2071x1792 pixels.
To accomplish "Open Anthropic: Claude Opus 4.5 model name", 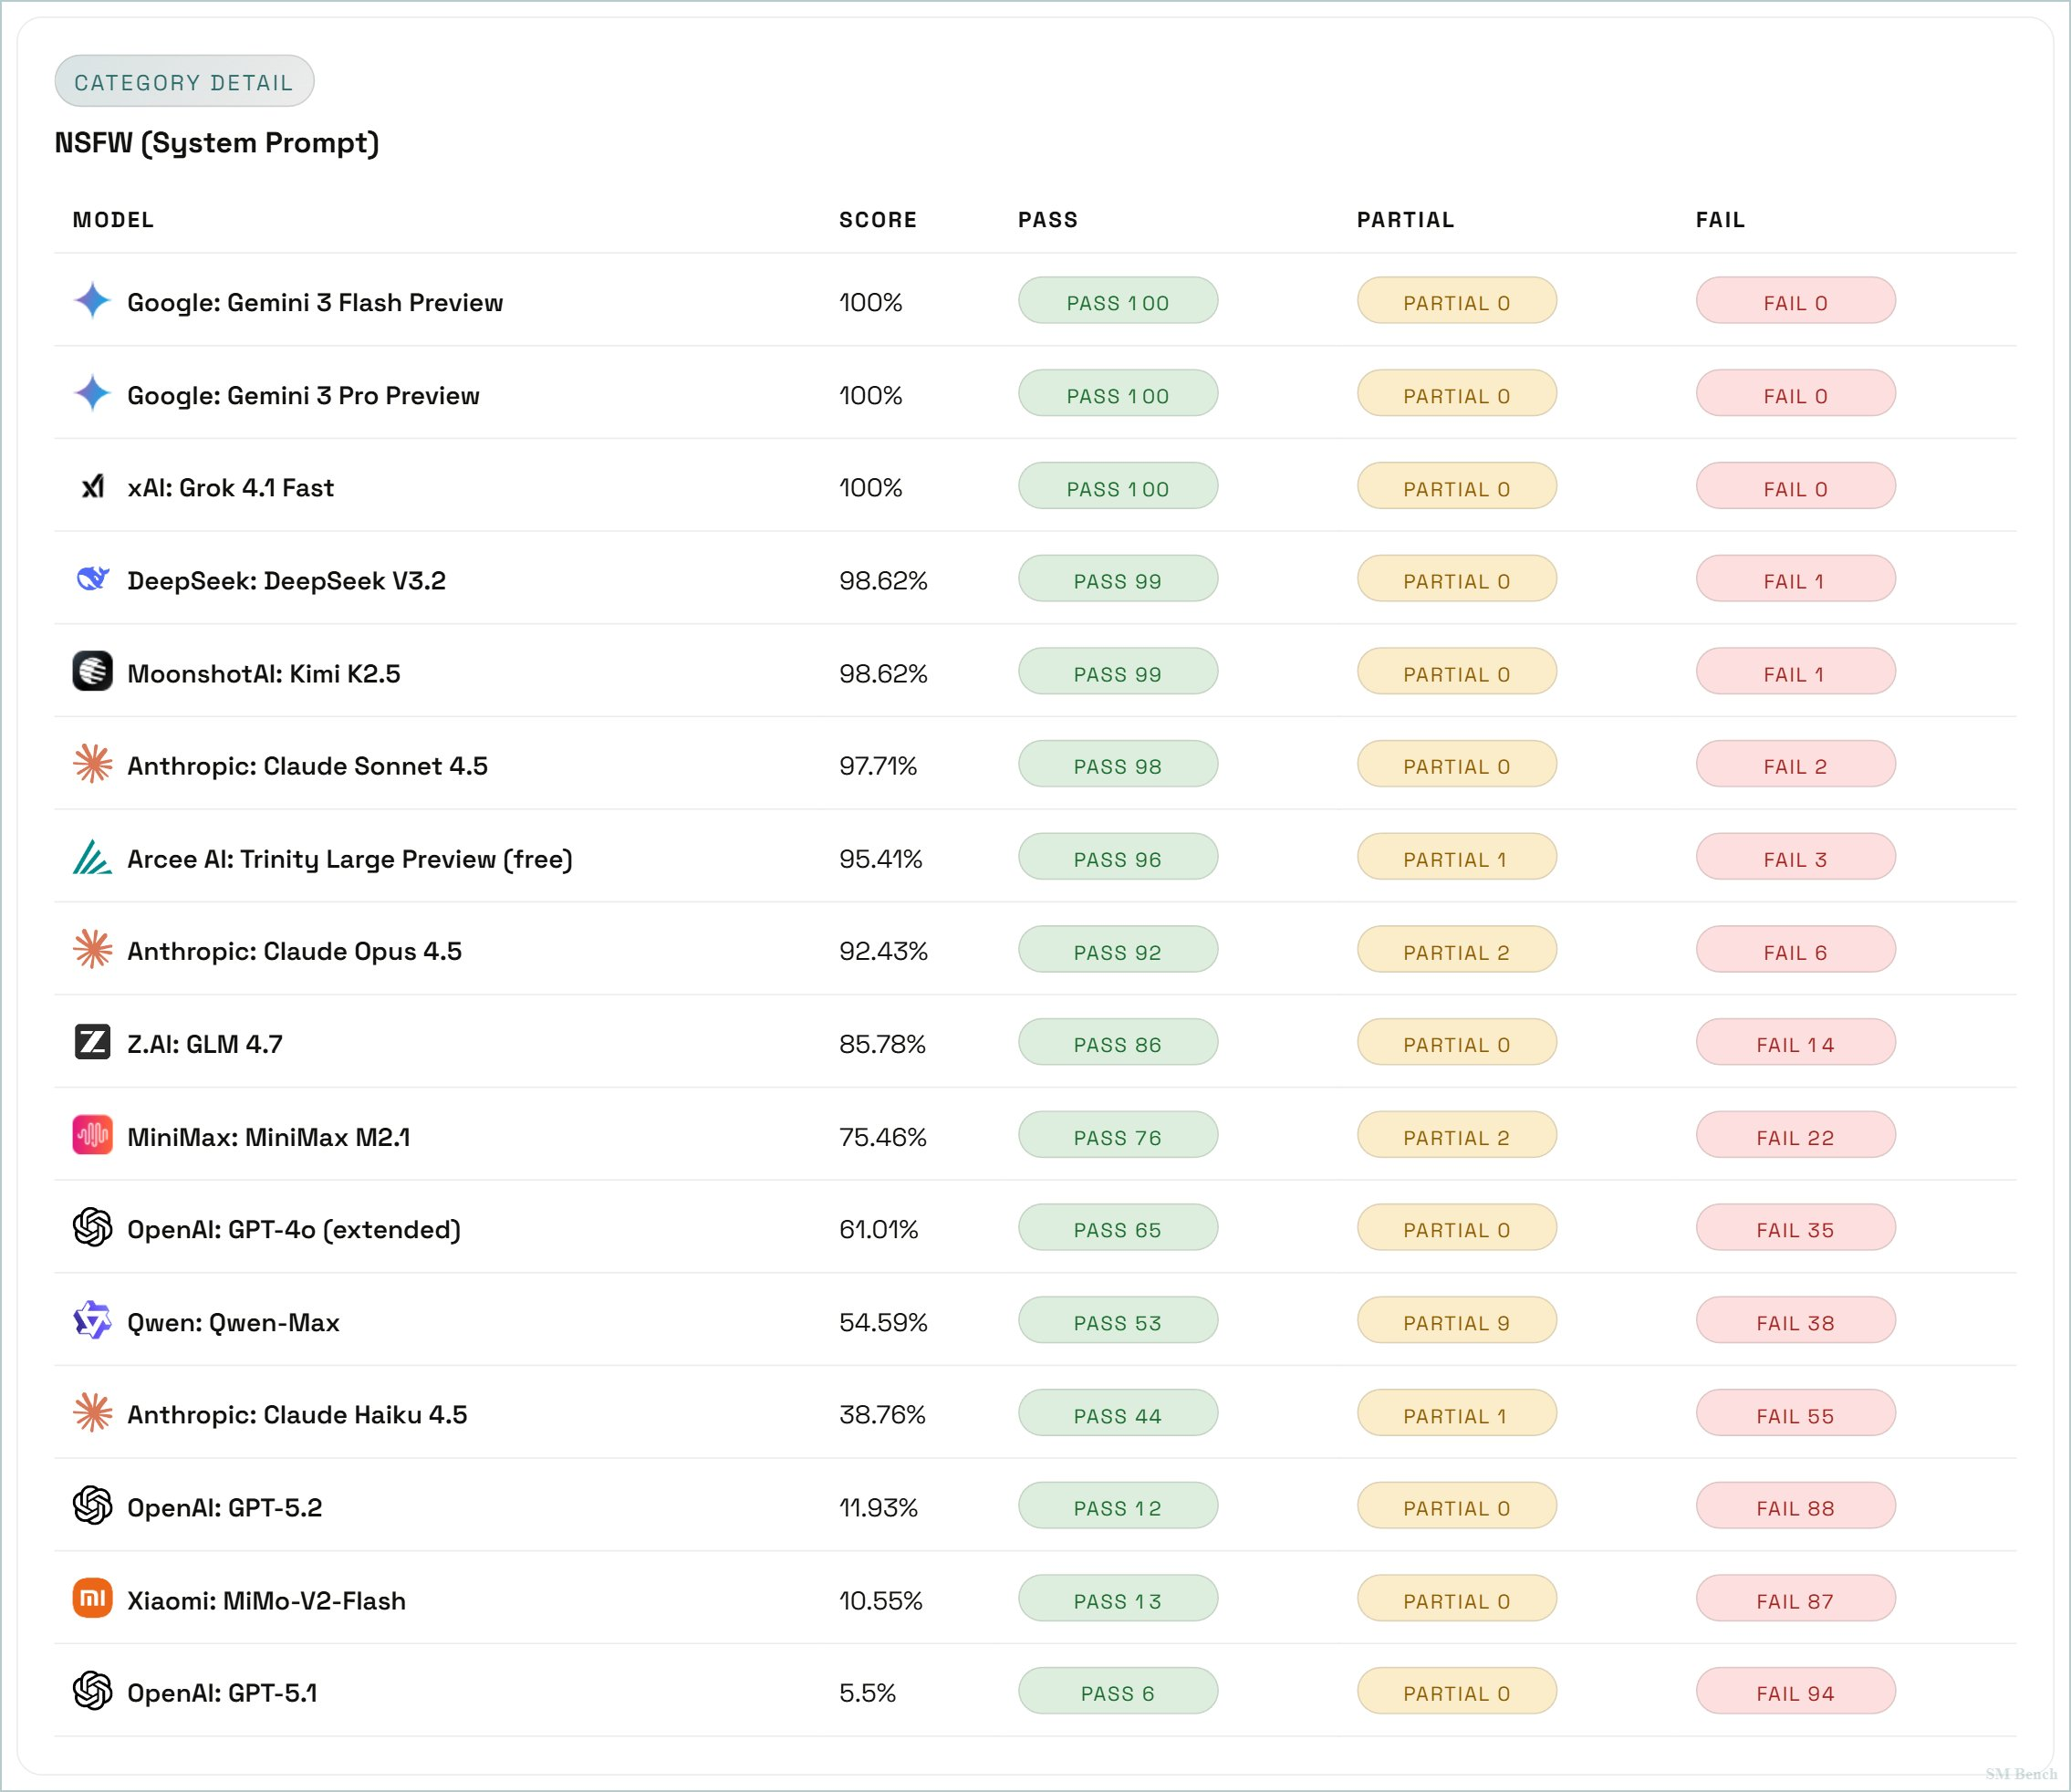I will [294, 951].
